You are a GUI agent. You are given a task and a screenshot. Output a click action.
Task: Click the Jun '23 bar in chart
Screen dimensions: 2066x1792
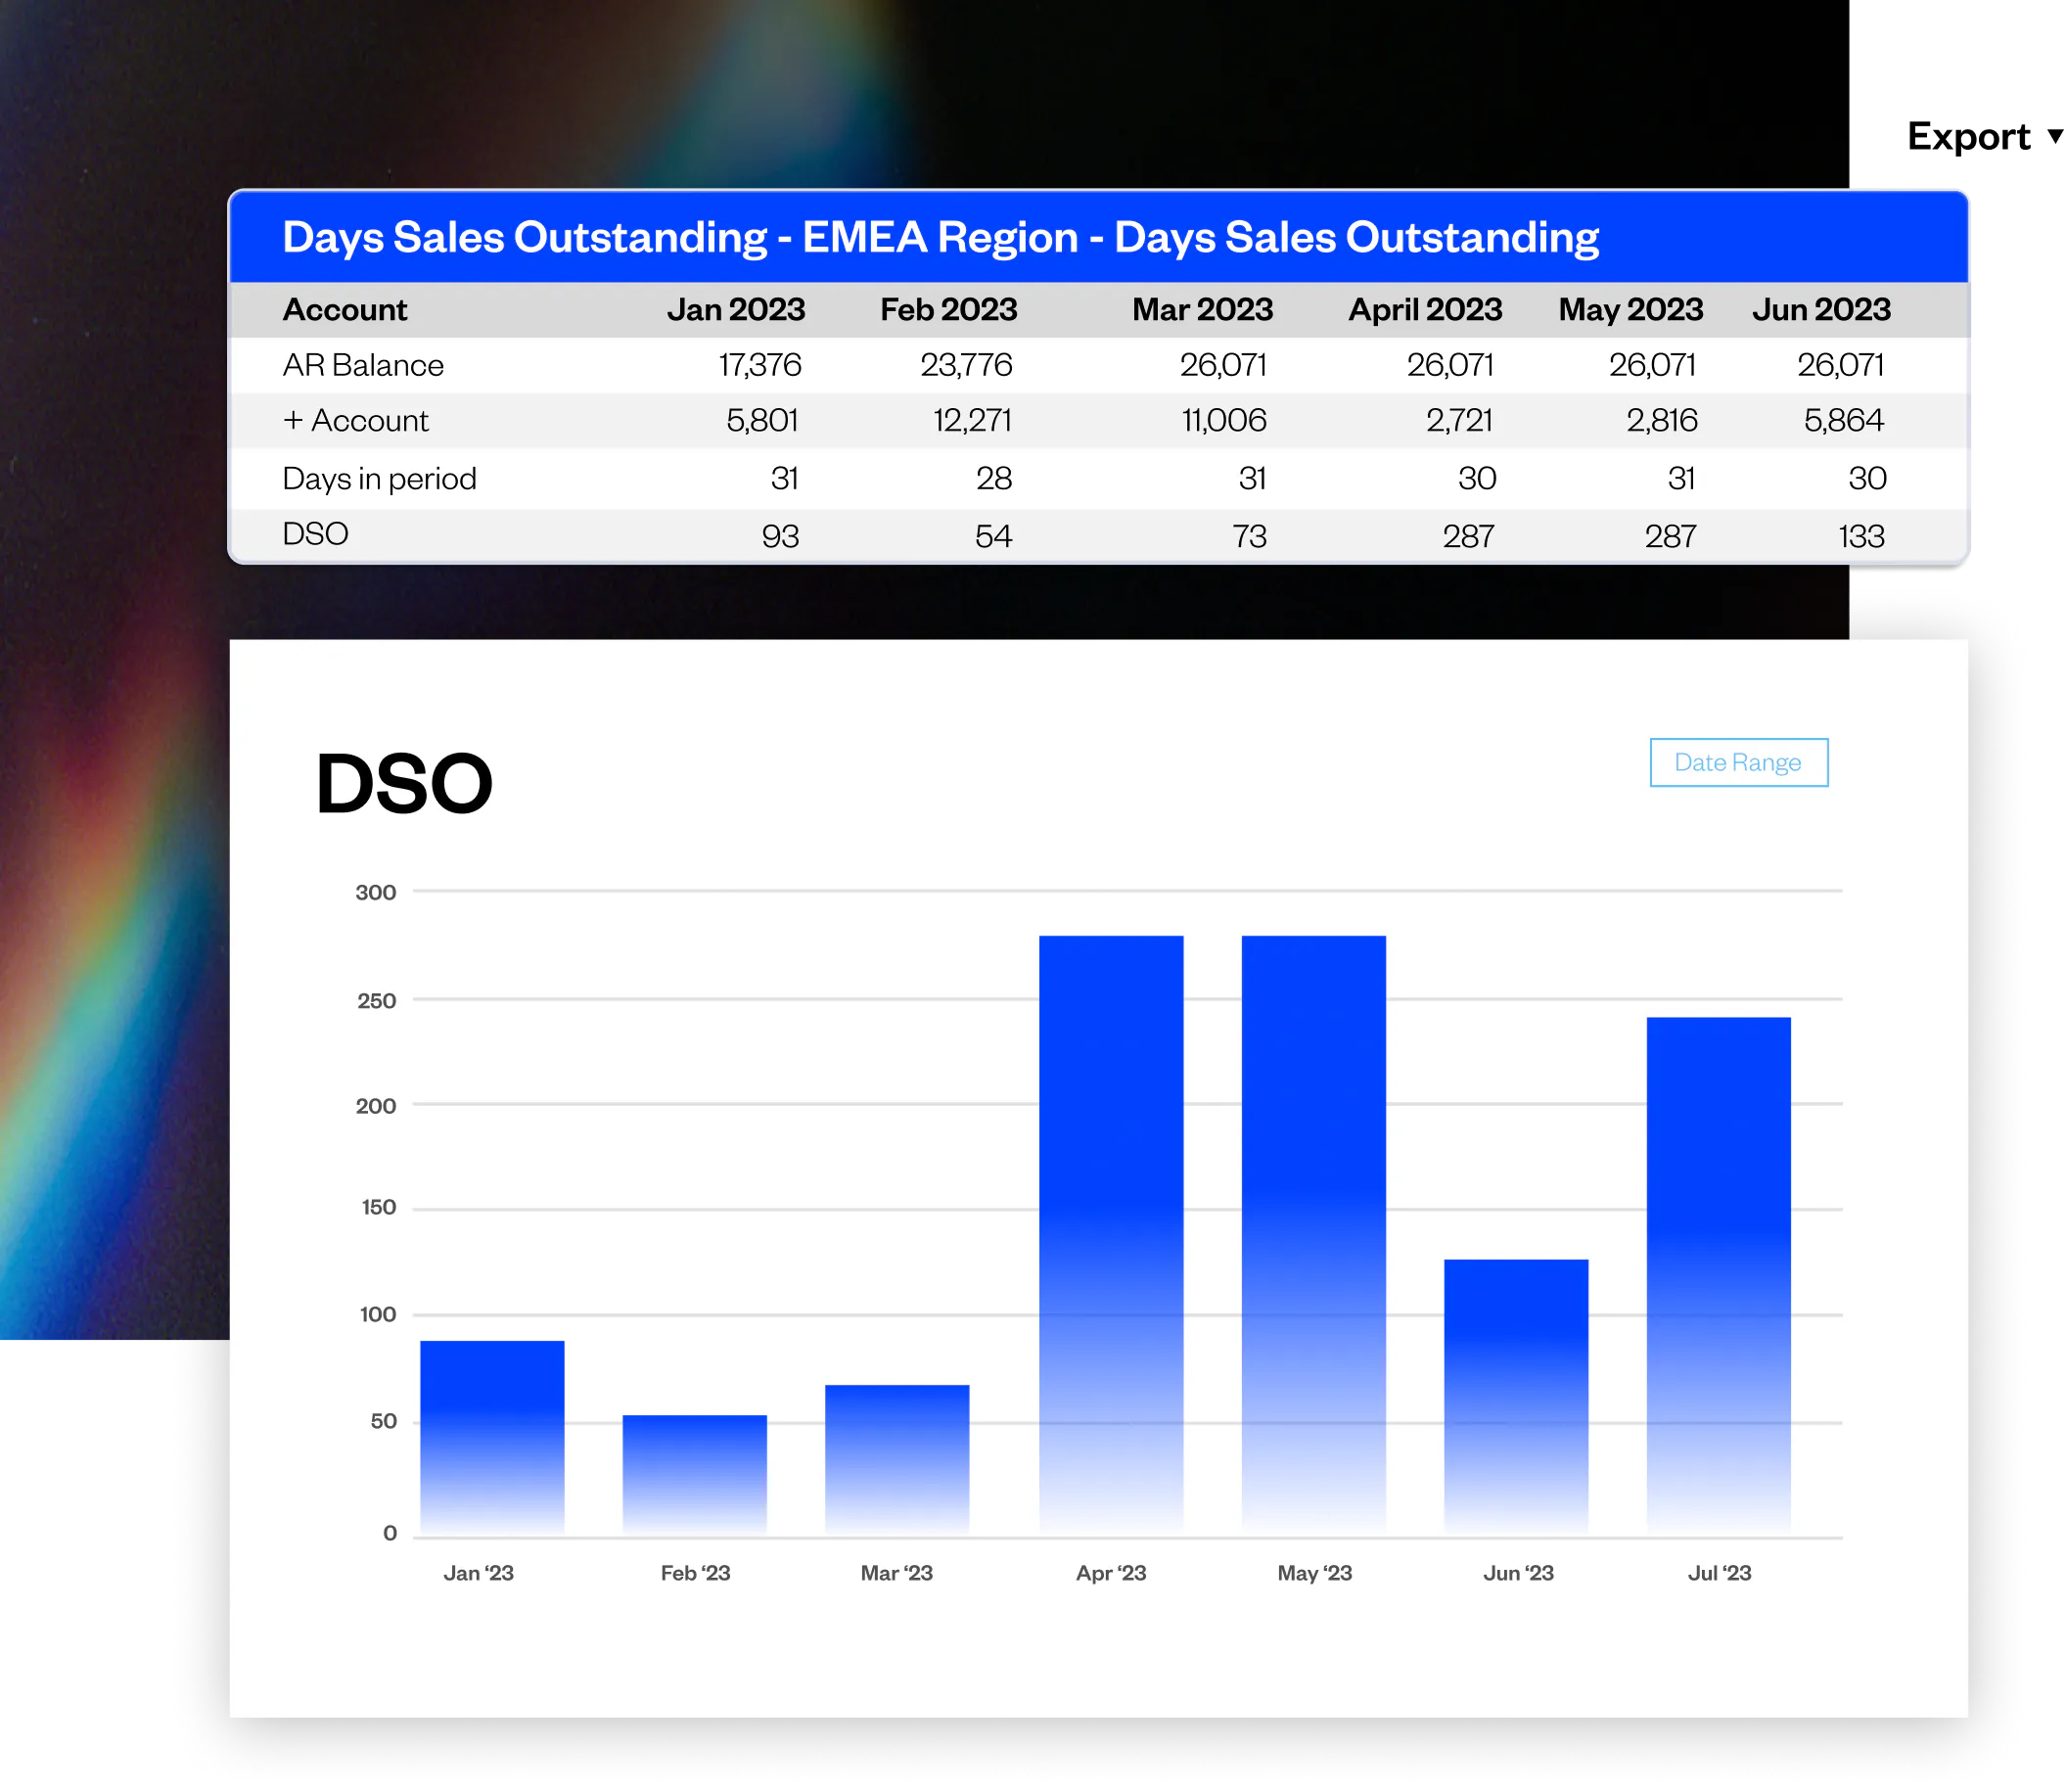tap(1516, 1396)
